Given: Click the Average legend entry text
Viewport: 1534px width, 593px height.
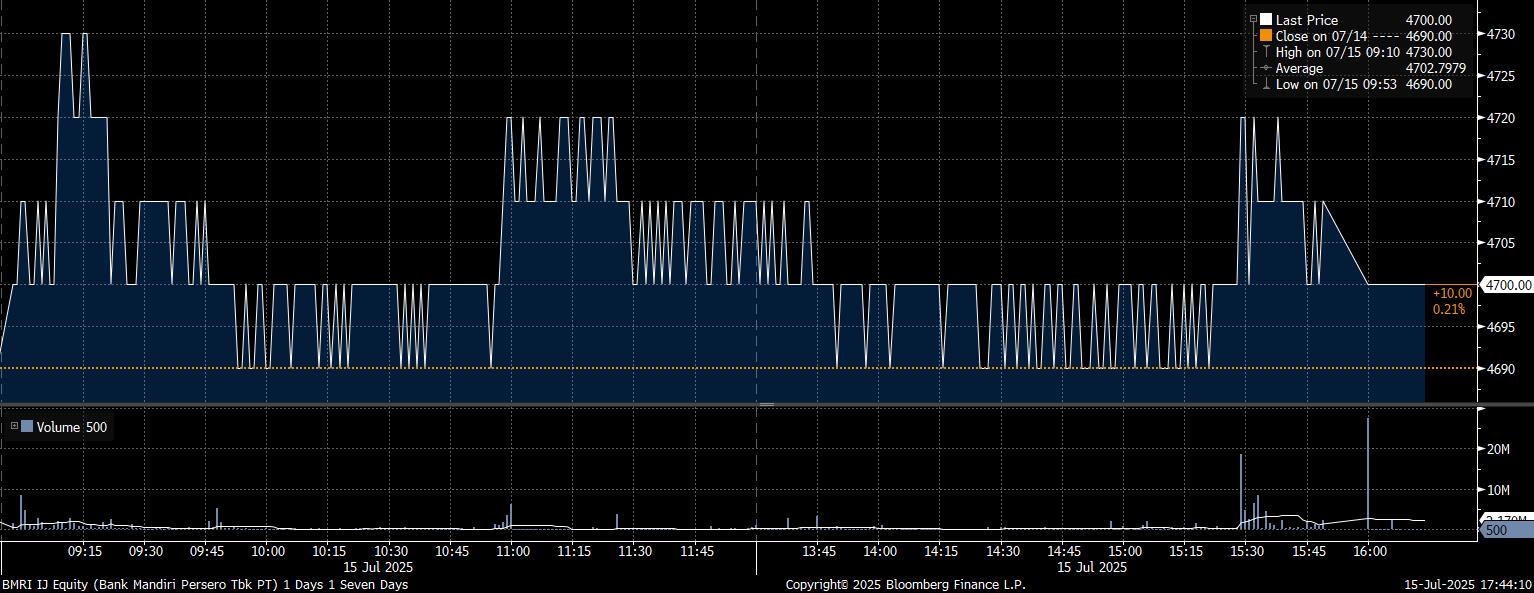Looking at the screenshot, I should pos(1299,68).
